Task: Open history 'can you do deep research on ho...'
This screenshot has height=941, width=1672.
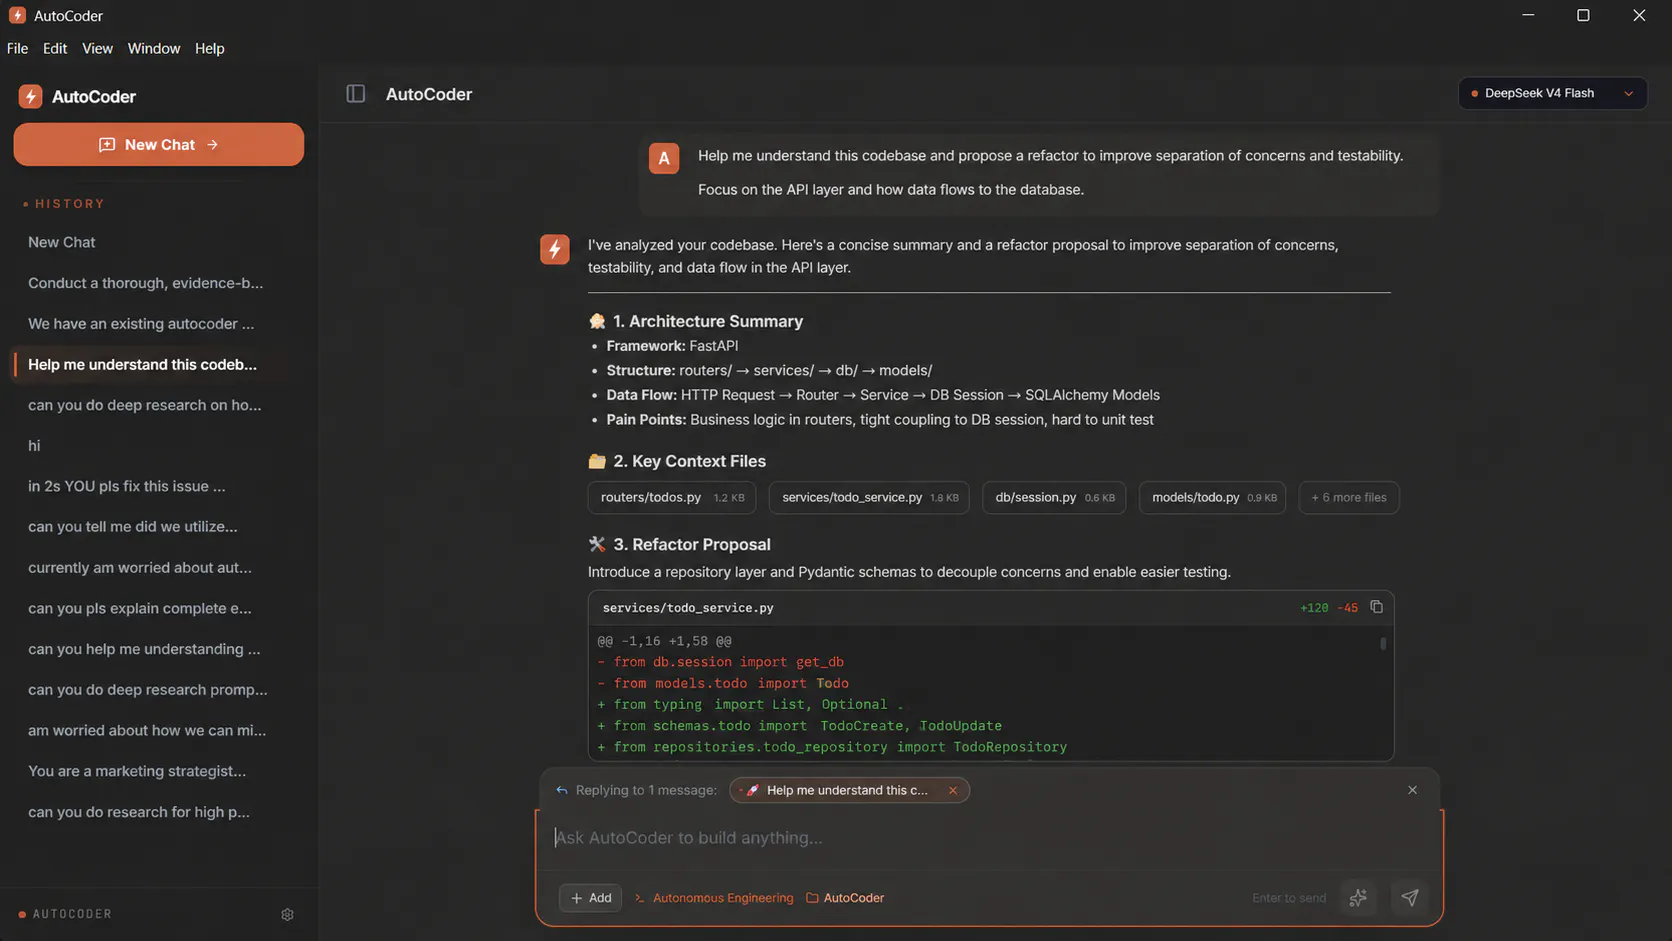Action: (x=159, y=405)
